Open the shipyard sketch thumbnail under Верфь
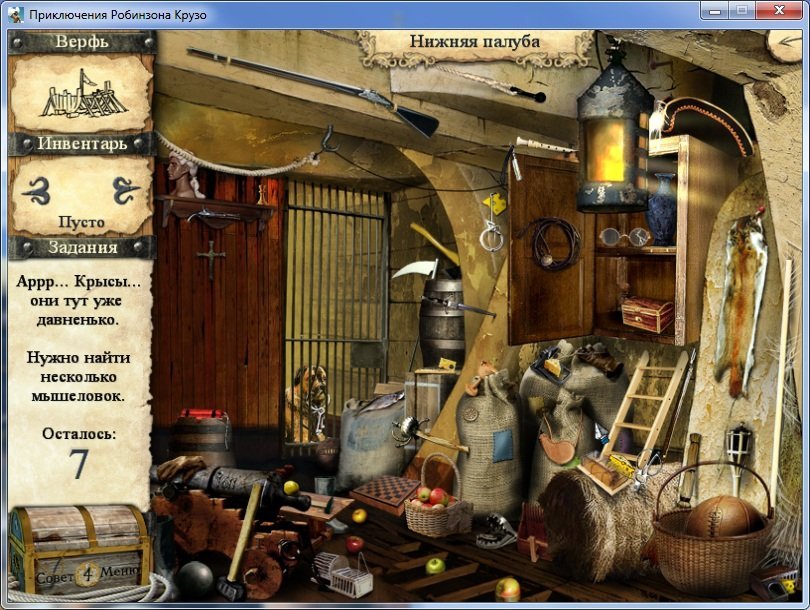Image resolution: width=810 pixels, height=610 pixels. [x=83, y=94]
